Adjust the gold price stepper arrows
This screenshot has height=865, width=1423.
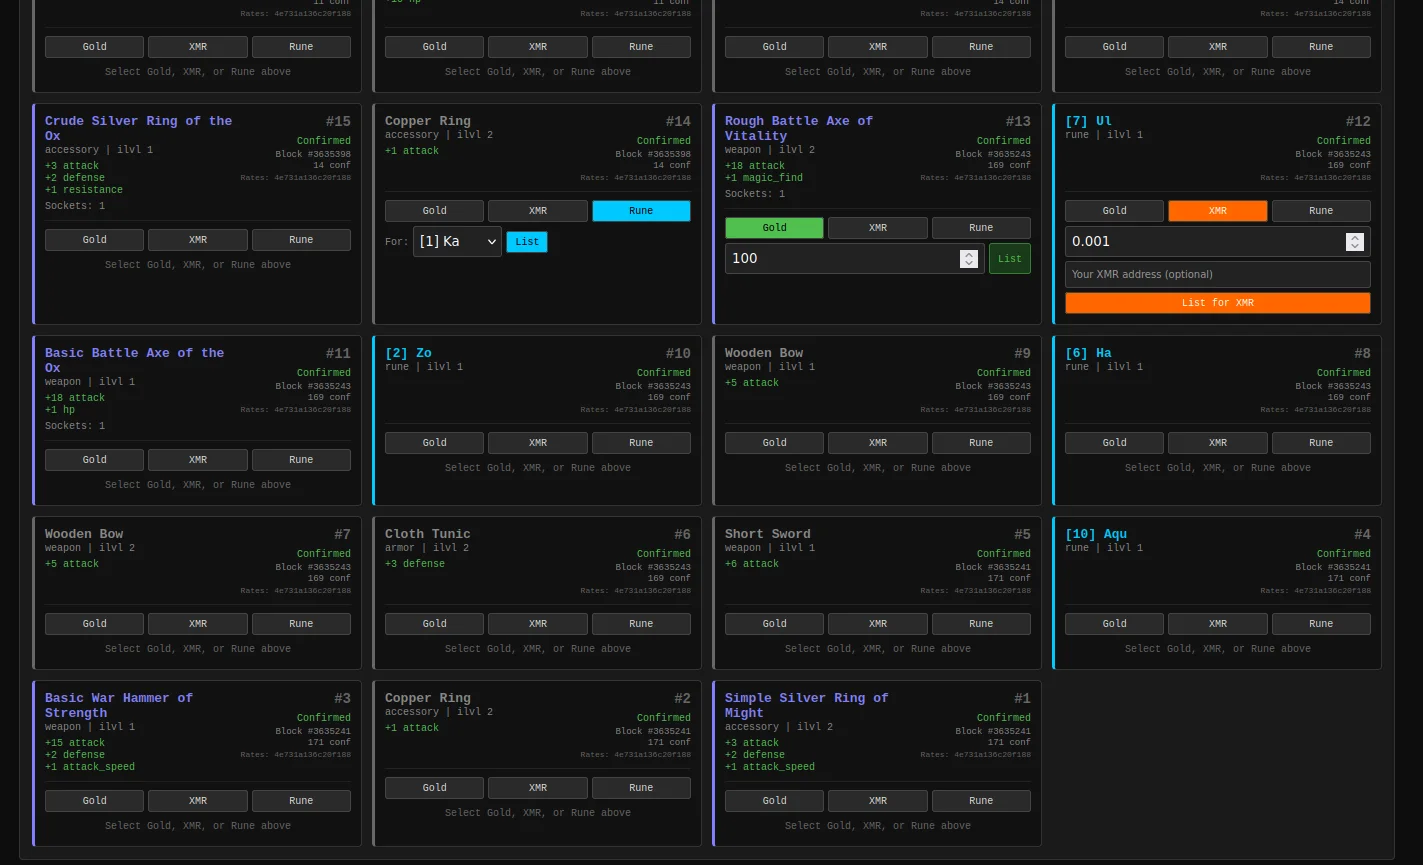[x=968, y=259]
